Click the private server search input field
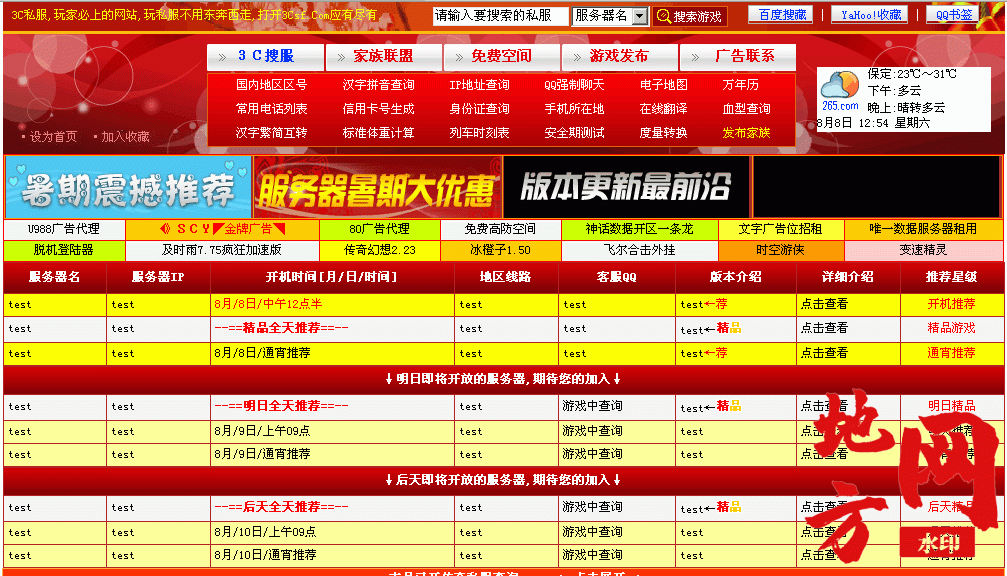 [500, 16]
